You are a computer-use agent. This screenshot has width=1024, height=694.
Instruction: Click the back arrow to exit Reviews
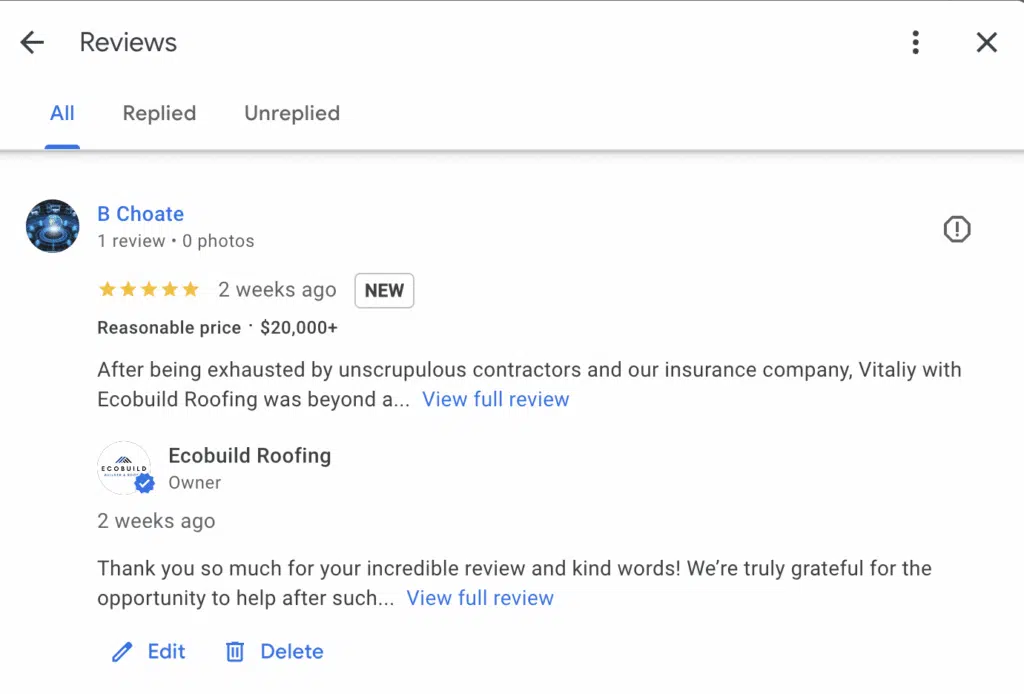(32, 42)
